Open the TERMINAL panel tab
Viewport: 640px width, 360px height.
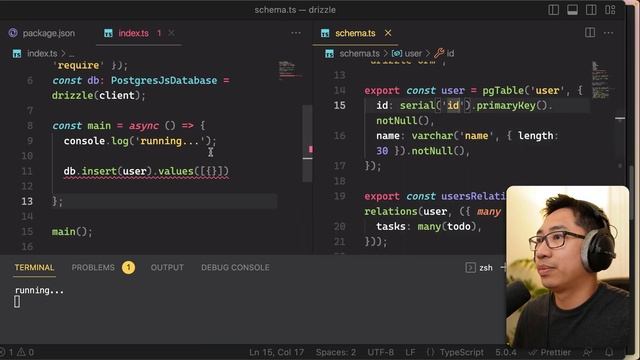click(34, 268)
